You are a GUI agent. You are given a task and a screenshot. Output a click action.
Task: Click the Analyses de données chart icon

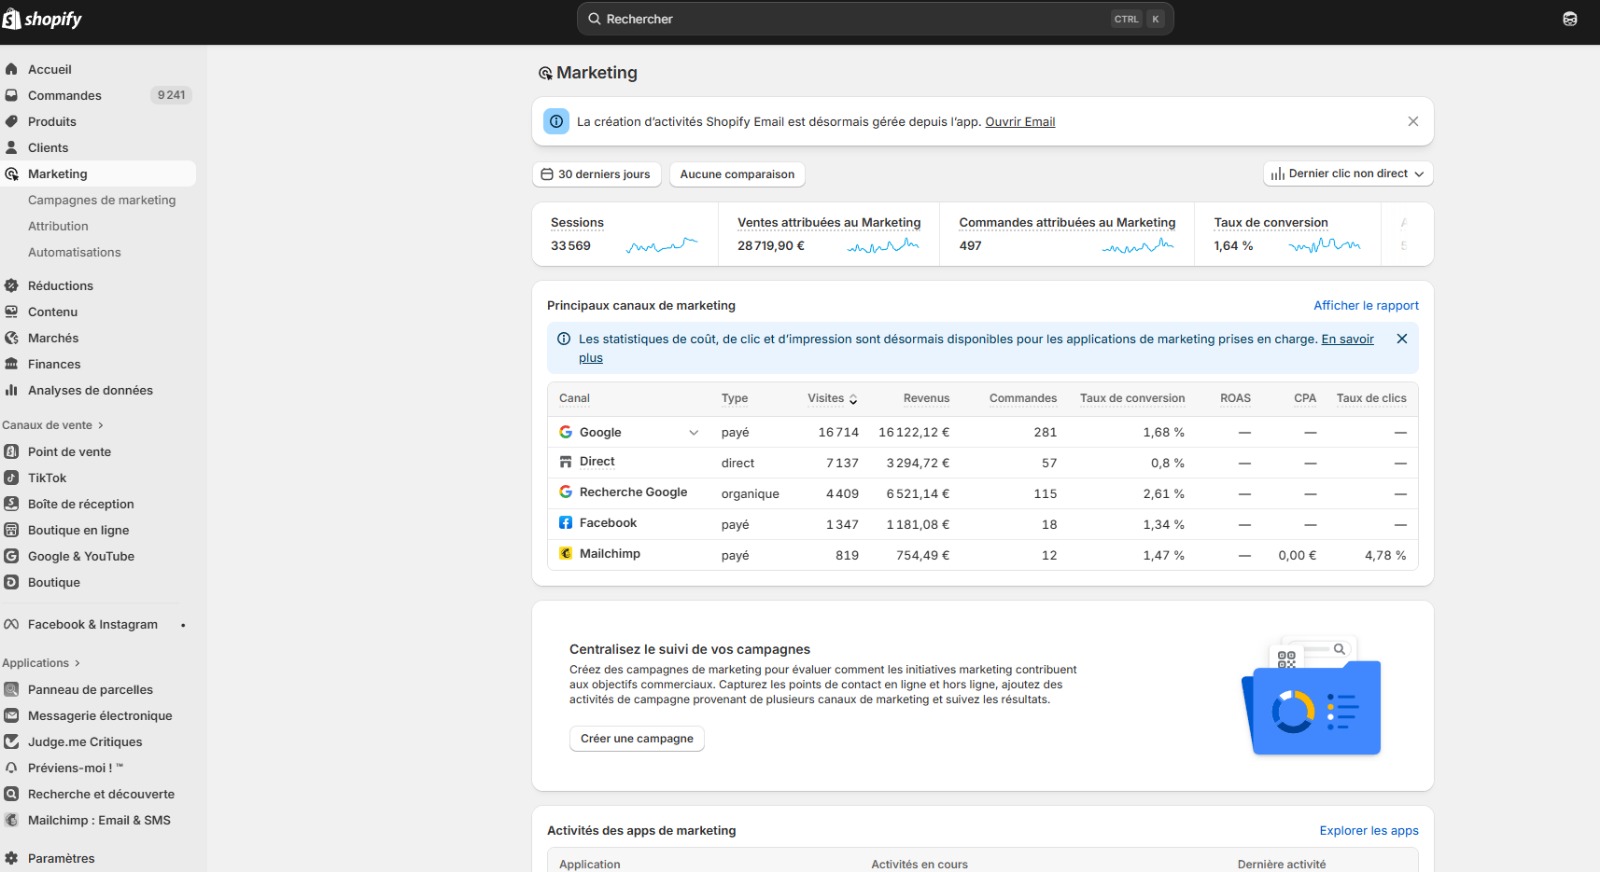(11, 390)
